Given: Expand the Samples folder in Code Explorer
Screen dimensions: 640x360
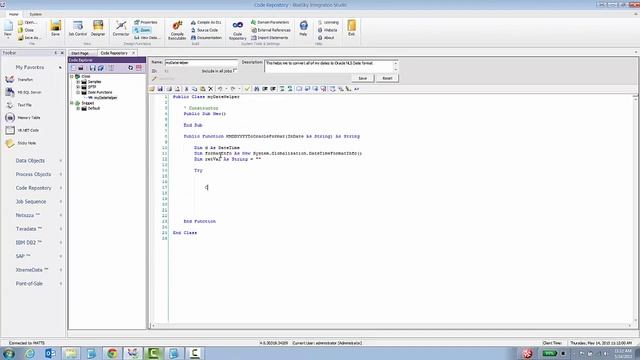Looking at the screenshot, I should pos(78,82).
